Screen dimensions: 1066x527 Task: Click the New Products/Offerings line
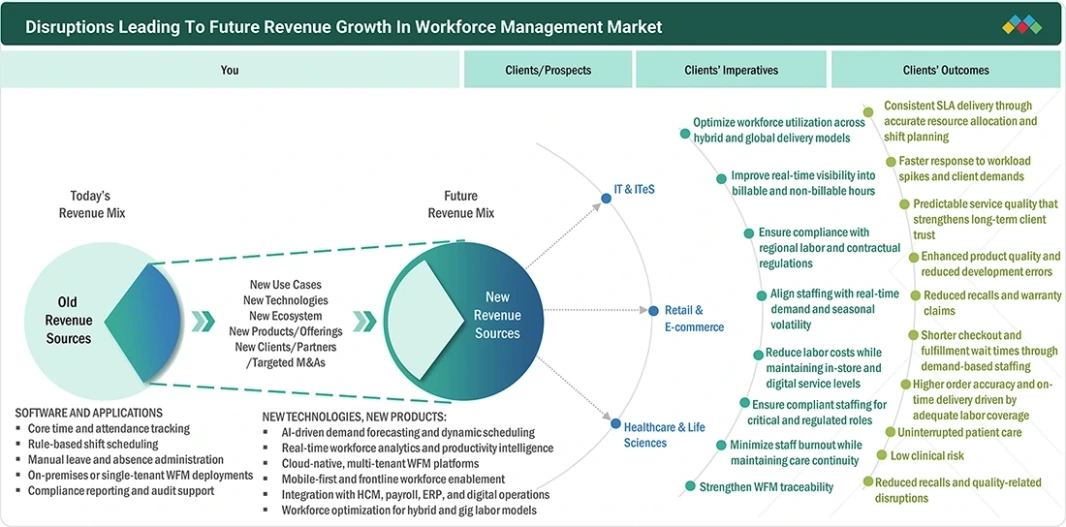point(286,331)
